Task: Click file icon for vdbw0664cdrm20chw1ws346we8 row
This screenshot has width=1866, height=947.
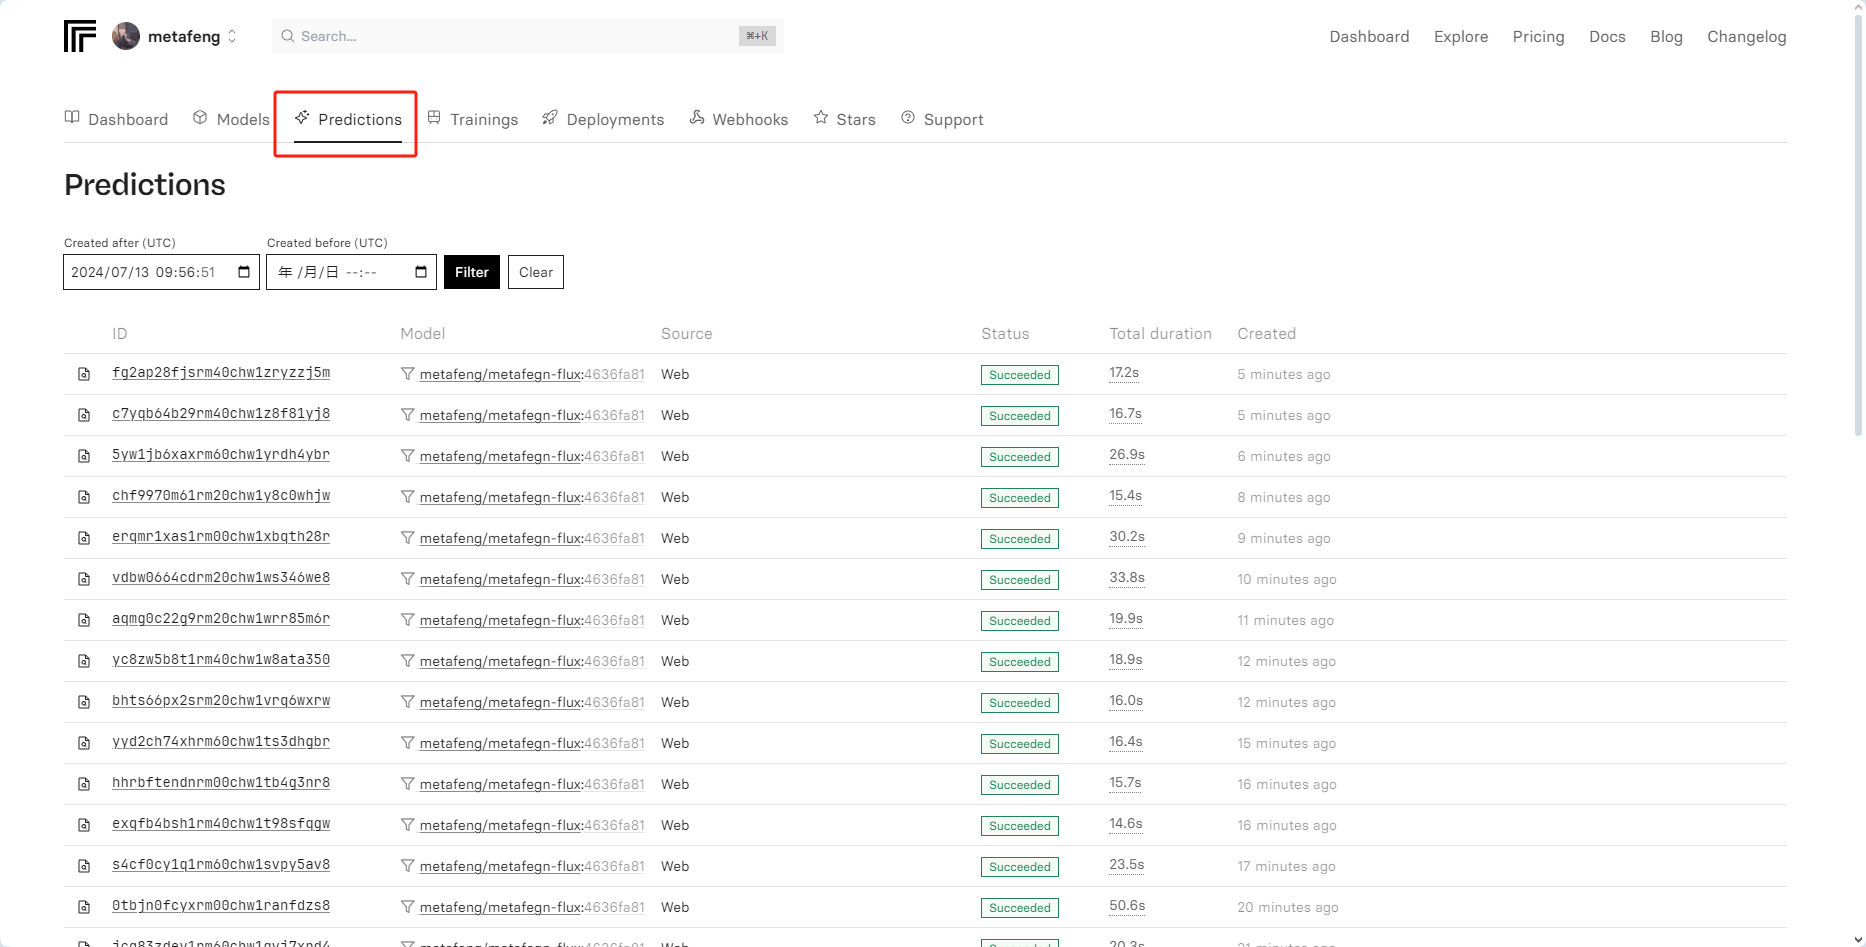Action: point(84,579)
